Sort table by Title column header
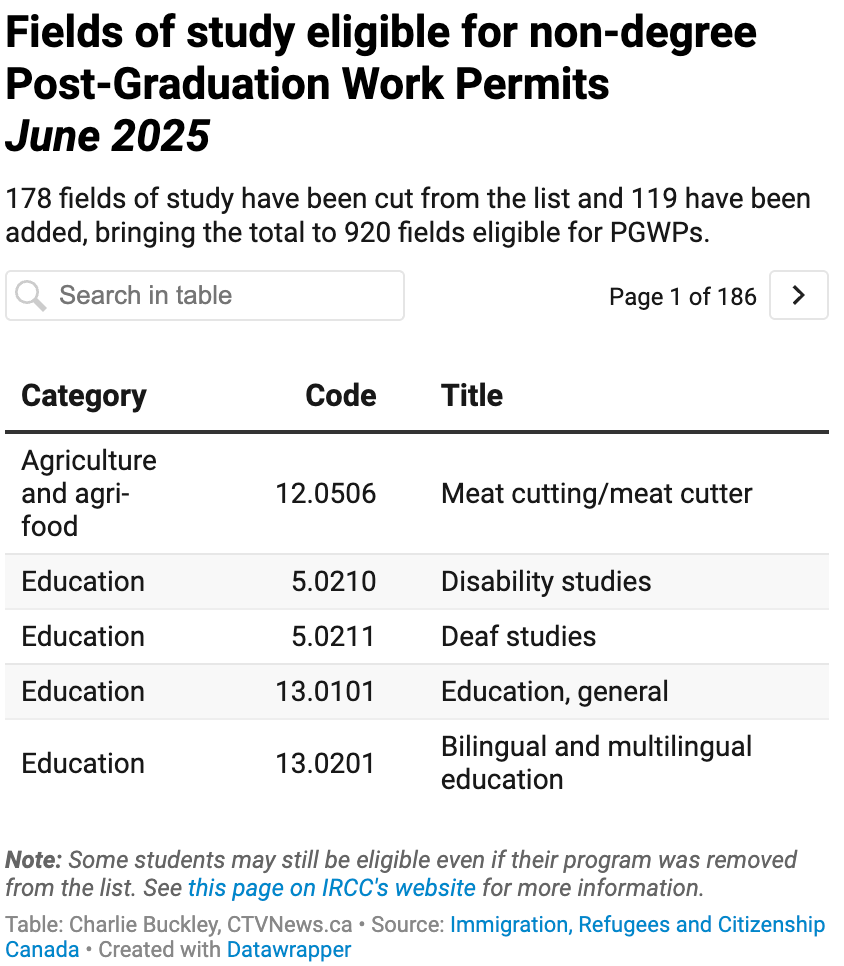 (x=472, y=396)
